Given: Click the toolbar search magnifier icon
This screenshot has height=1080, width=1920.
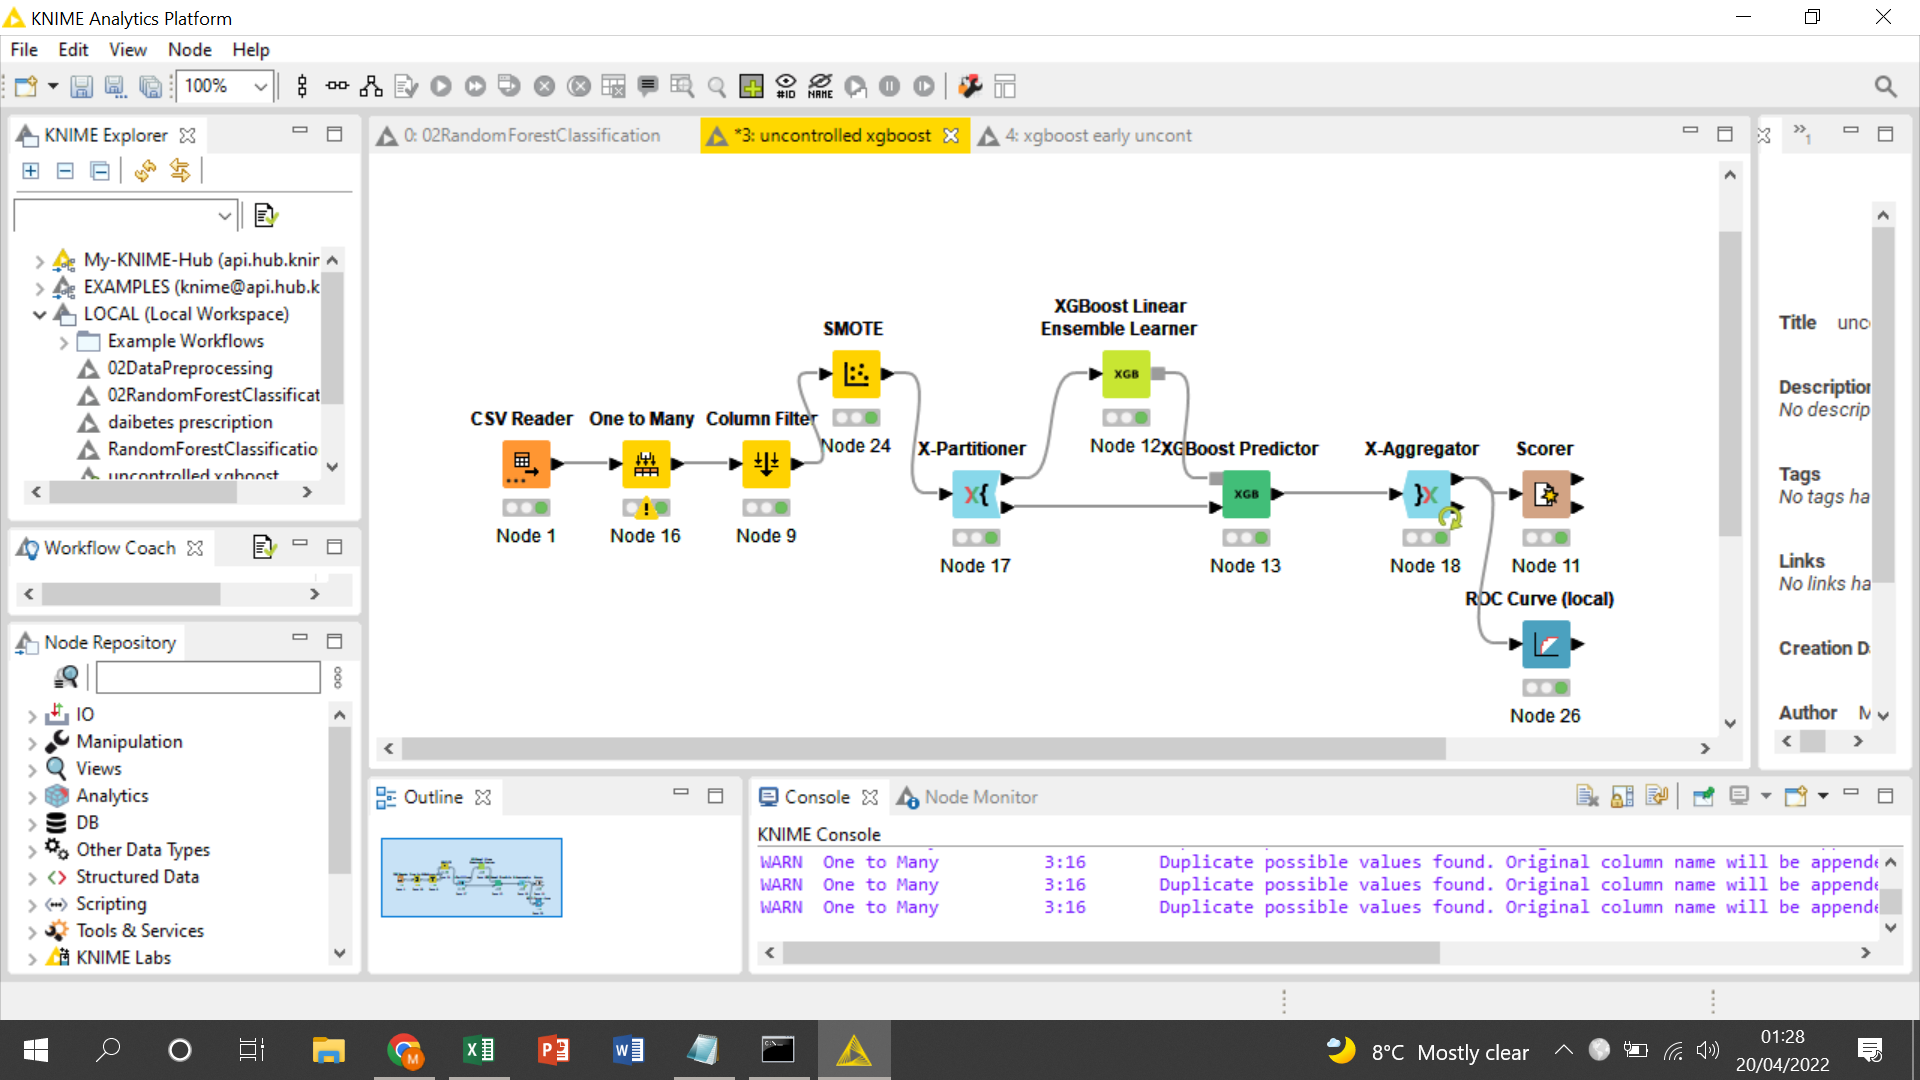Looking at the screenshot, I should (1885, 87).
